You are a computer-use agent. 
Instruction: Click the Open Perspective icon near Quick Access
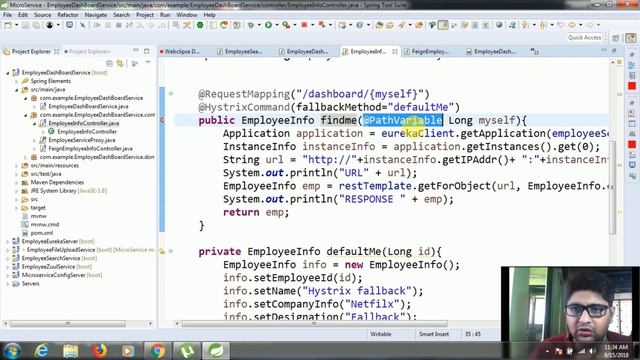(x=616, y=38)
